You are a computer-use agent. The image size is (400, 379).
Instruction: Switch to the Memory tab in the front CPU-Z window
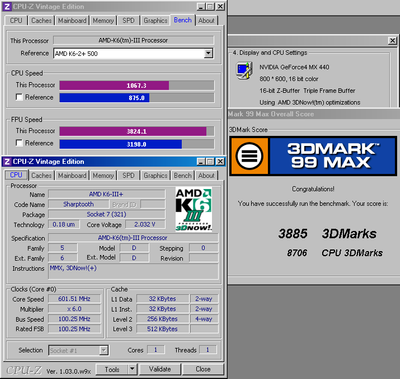pyautogui.click(x=103, y=175)
